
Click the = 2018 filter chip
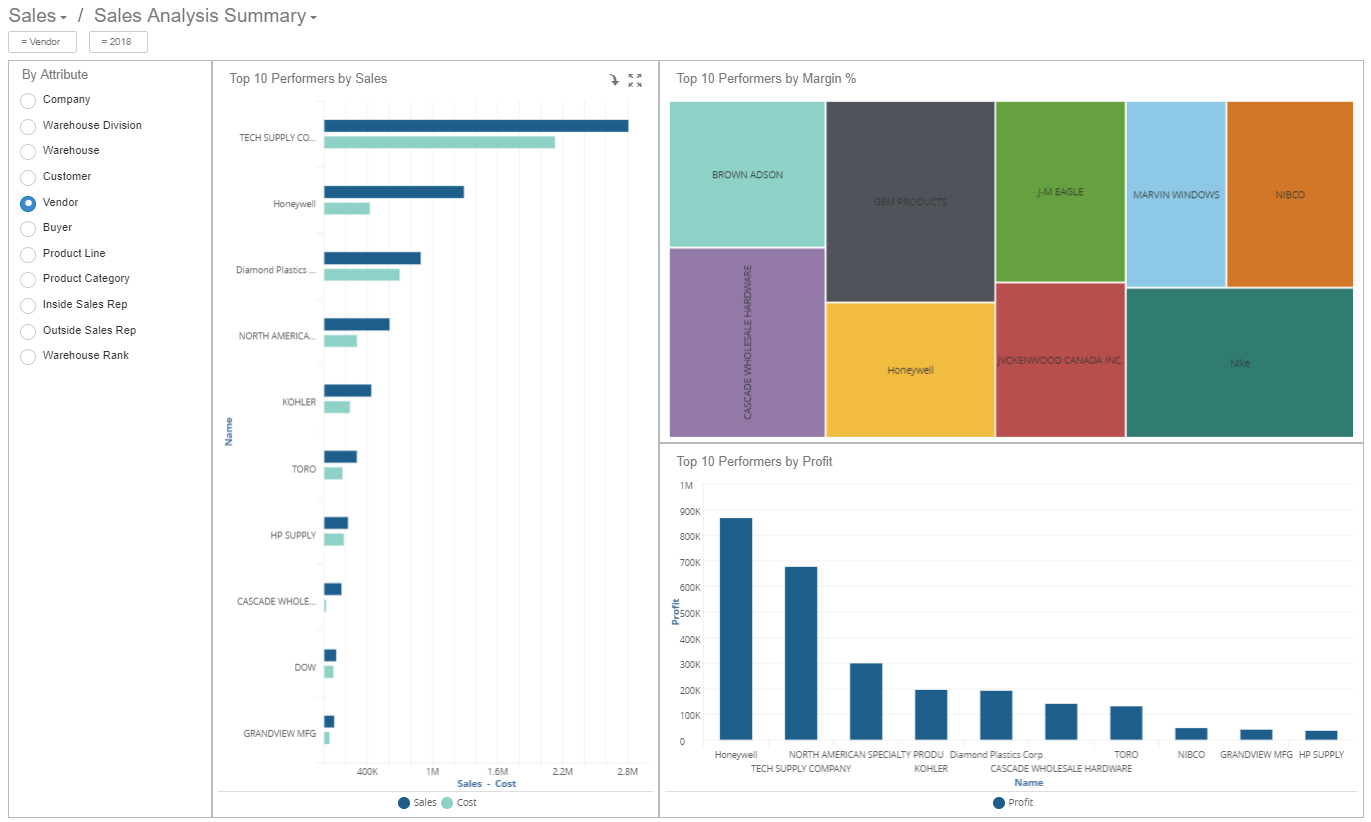[x=120, y=41]
